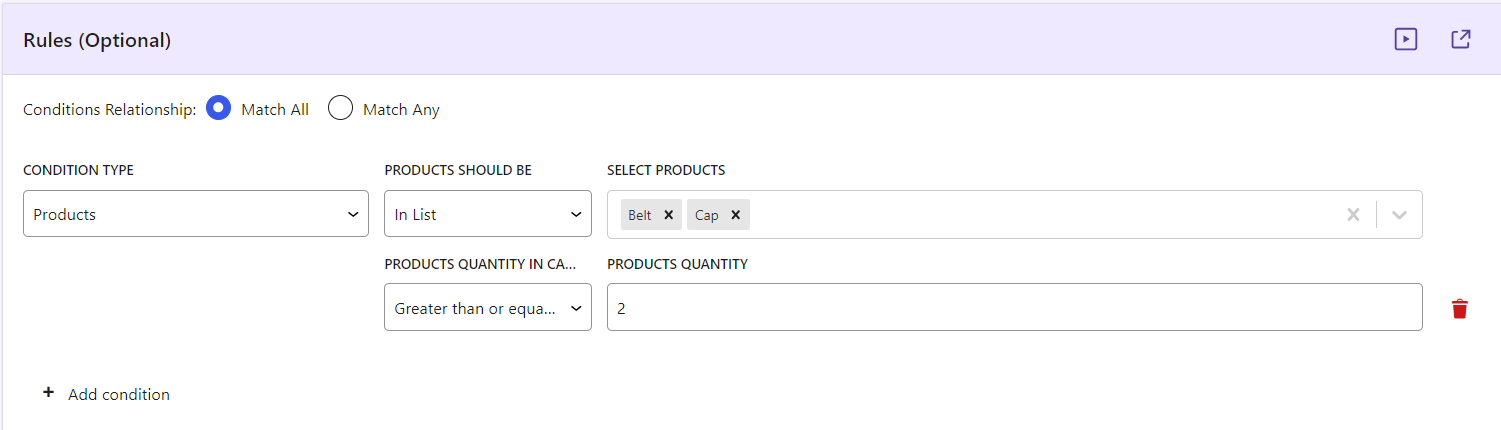1501x430 pixels.
Task: Remove Belt from selected products
Action: (x=669, y=215)
